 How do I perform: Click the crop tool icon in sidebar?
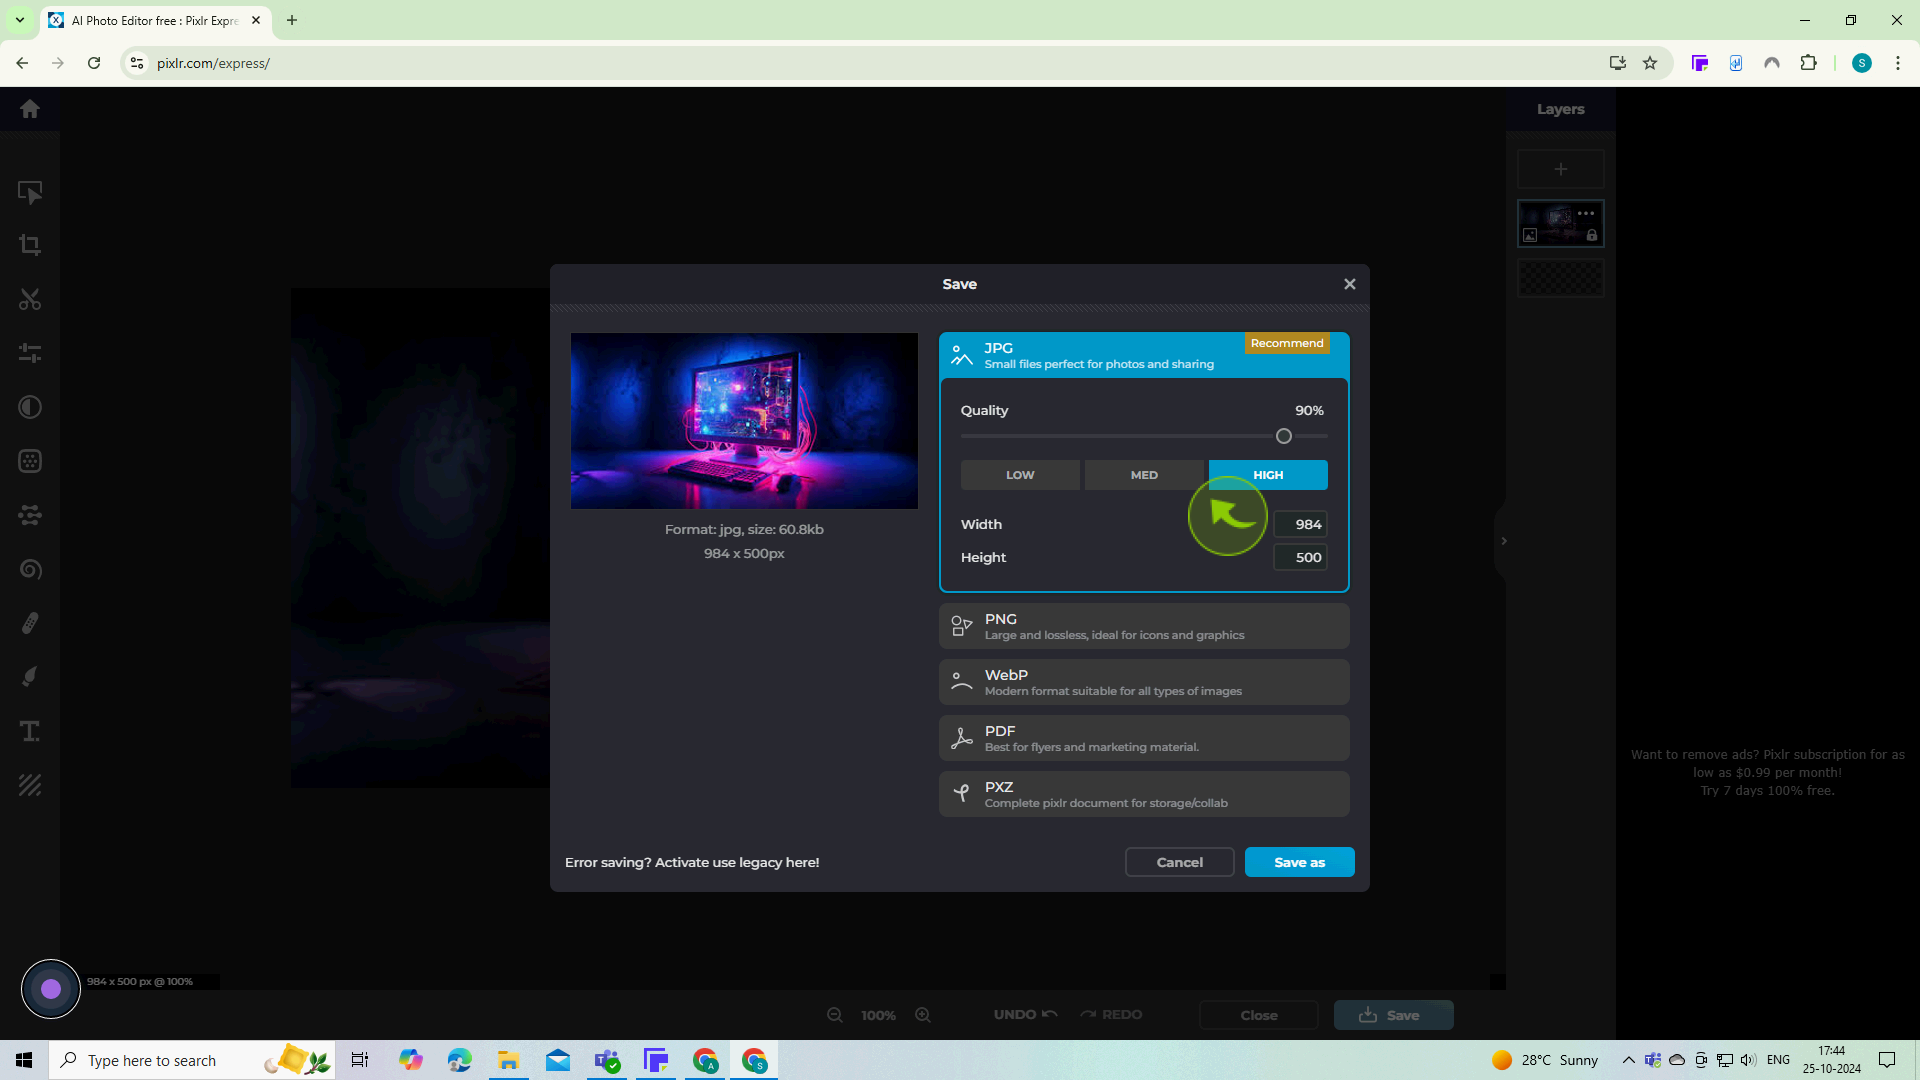29,245
